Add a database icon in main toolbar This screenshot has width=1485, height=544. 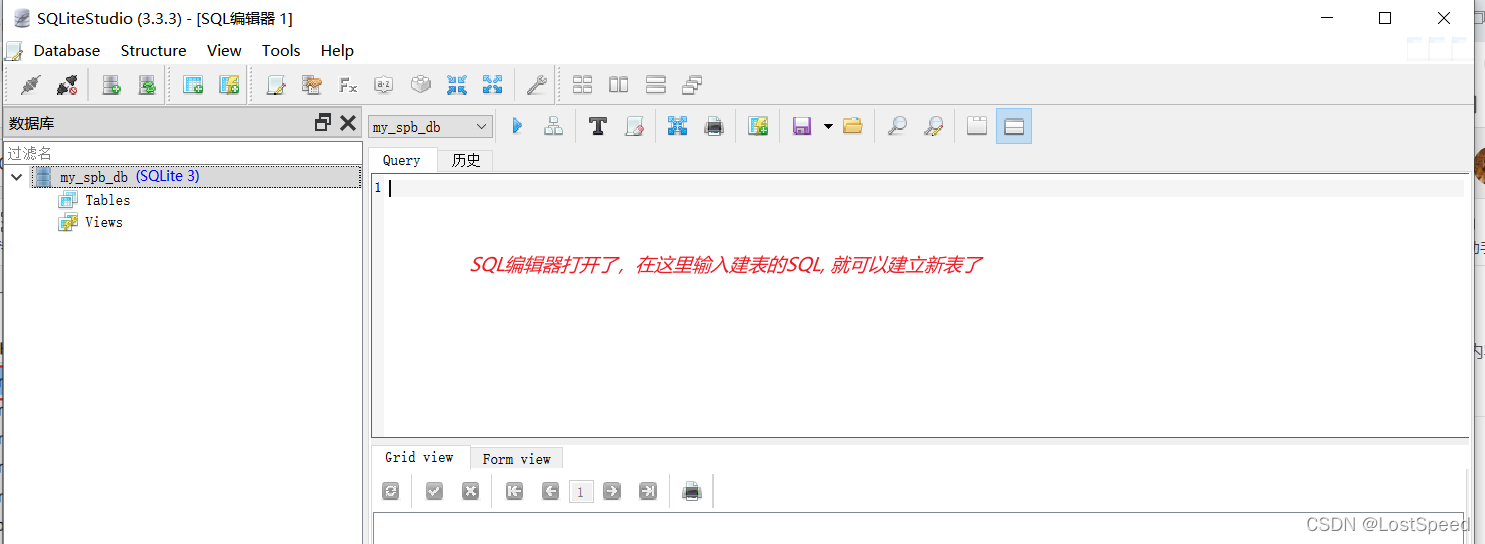(112, 85)
